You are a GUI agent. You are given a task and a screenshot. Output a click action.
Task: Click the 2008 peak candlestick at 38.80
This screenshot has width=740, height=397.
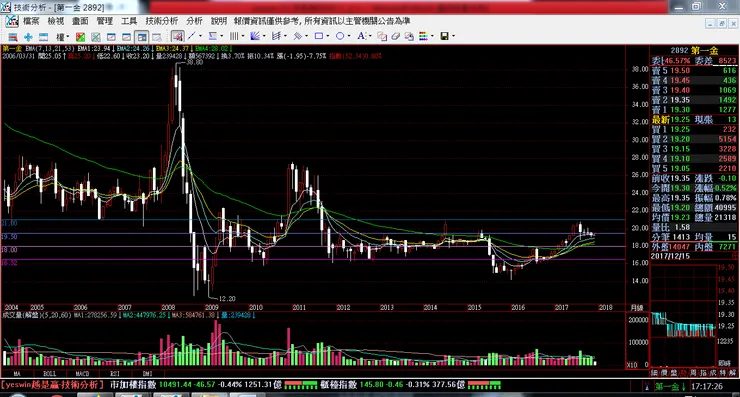(178, 87)
